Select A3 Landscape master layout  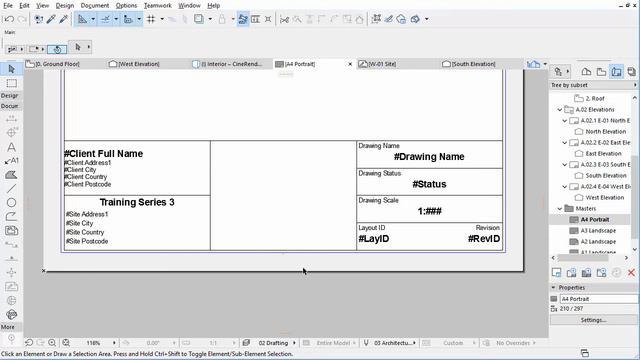(598, 231)
